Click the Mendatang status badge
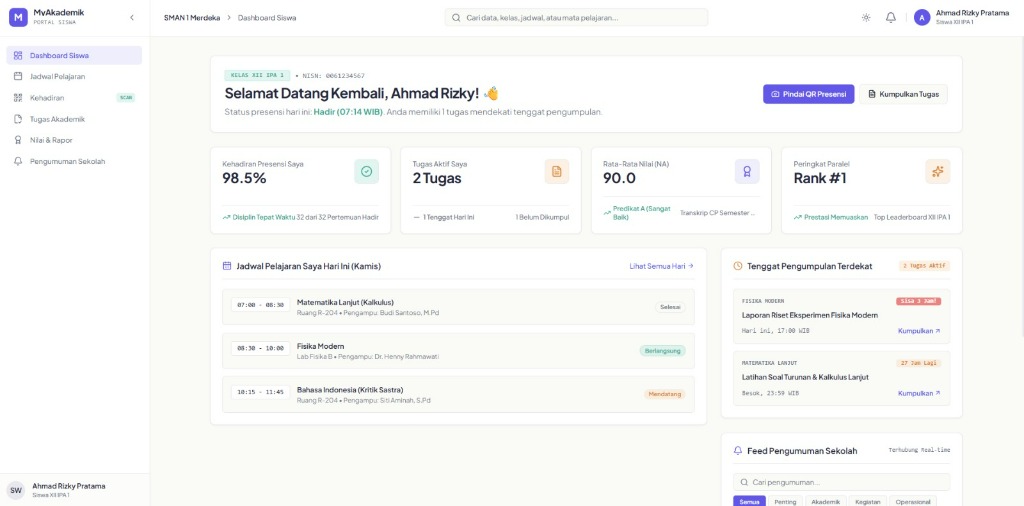1024x506 pixels. 665,394
